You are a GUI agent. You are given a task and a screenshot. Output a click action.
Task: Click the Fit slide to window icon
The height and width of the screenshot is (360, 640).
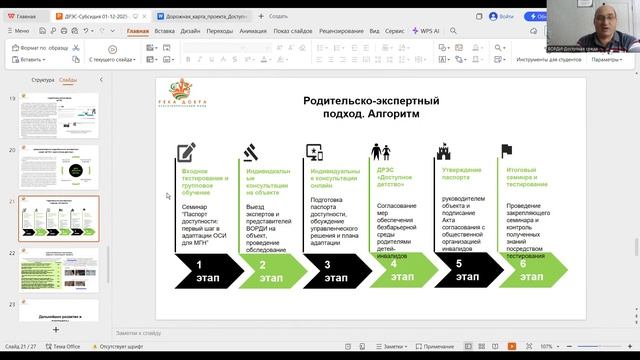click(x=529, y=346)
